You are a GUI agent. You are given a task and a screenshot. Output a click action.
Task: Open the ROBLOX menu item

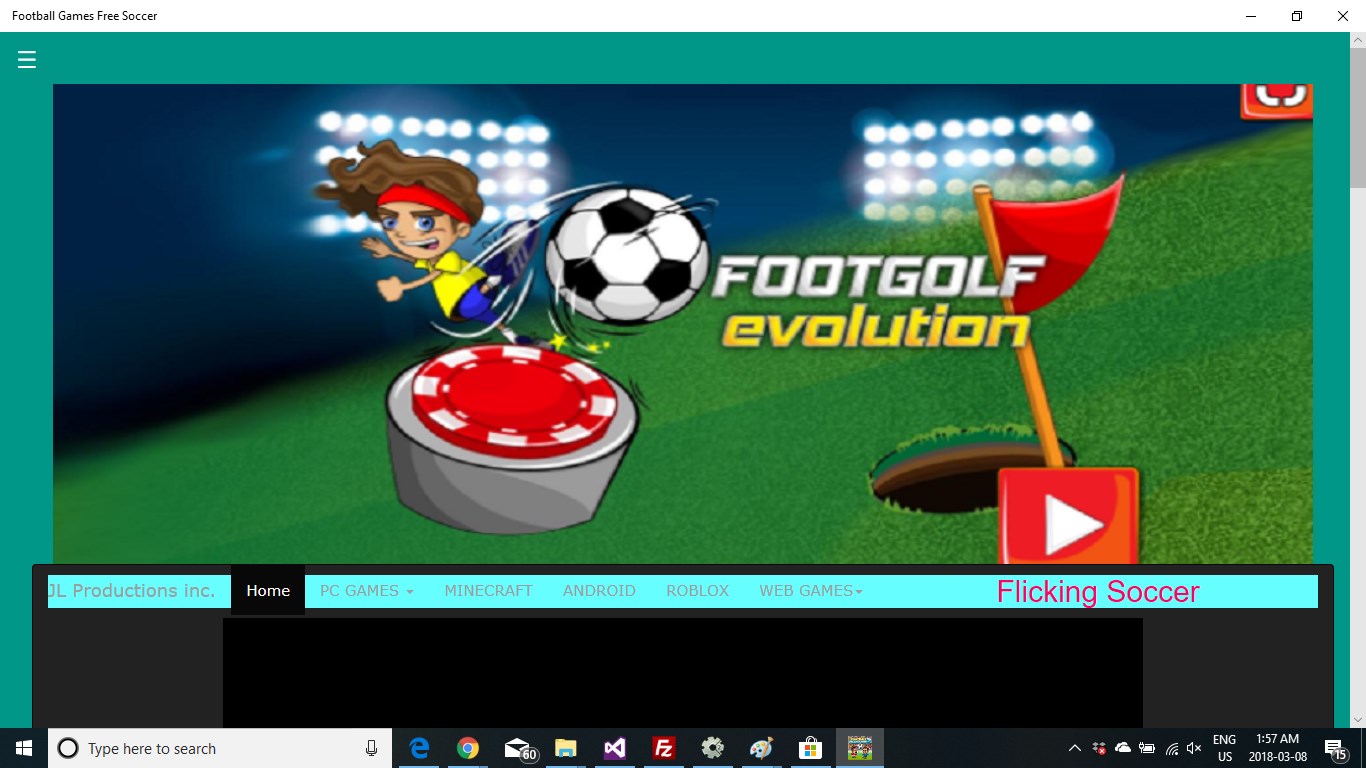(697, 591)
